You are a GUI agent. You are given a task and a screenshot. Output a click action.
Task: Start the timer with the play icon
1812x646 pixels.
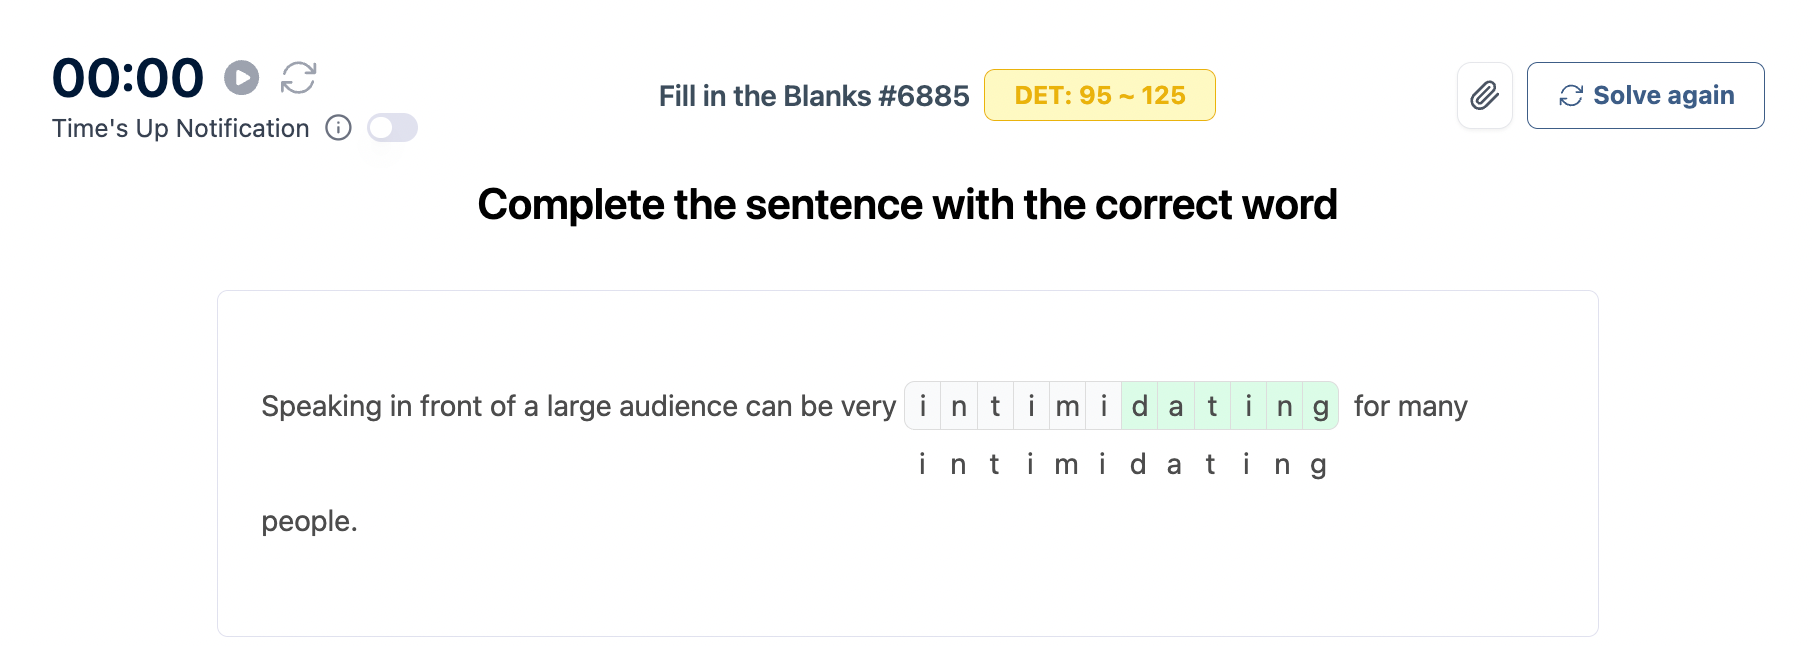click(x=241, y=78)
